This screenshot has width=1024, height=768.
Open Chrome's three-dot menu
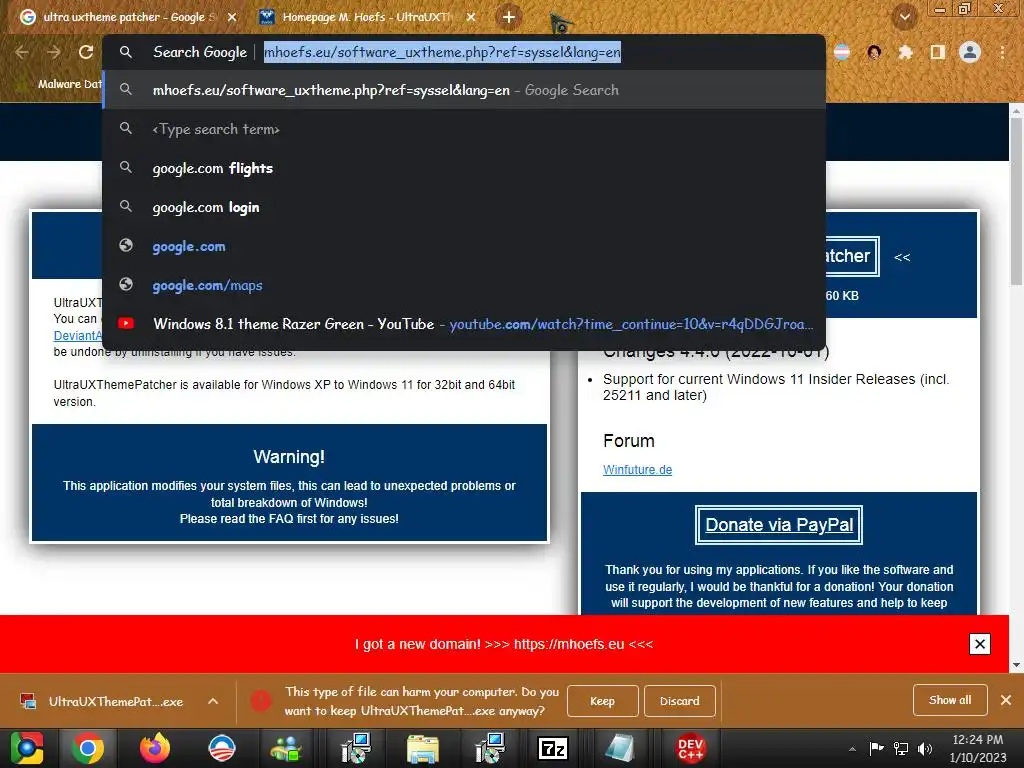(x=1002, y=52)
